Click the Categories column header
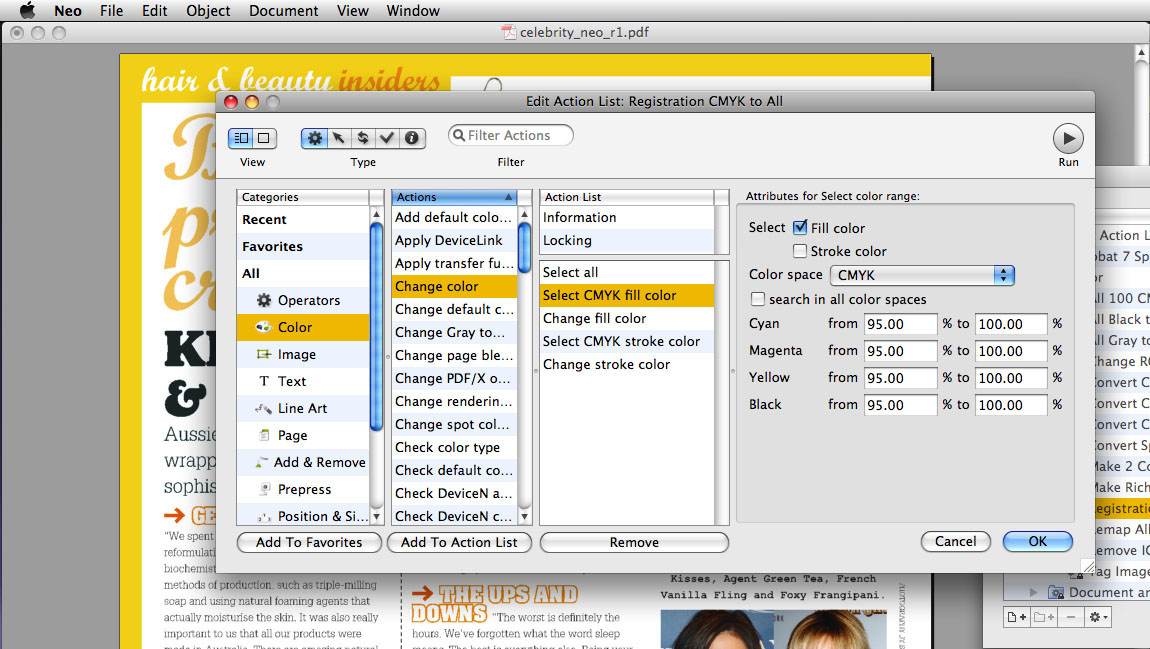Viewport: 1150px width, 649px height. (303, 197)
